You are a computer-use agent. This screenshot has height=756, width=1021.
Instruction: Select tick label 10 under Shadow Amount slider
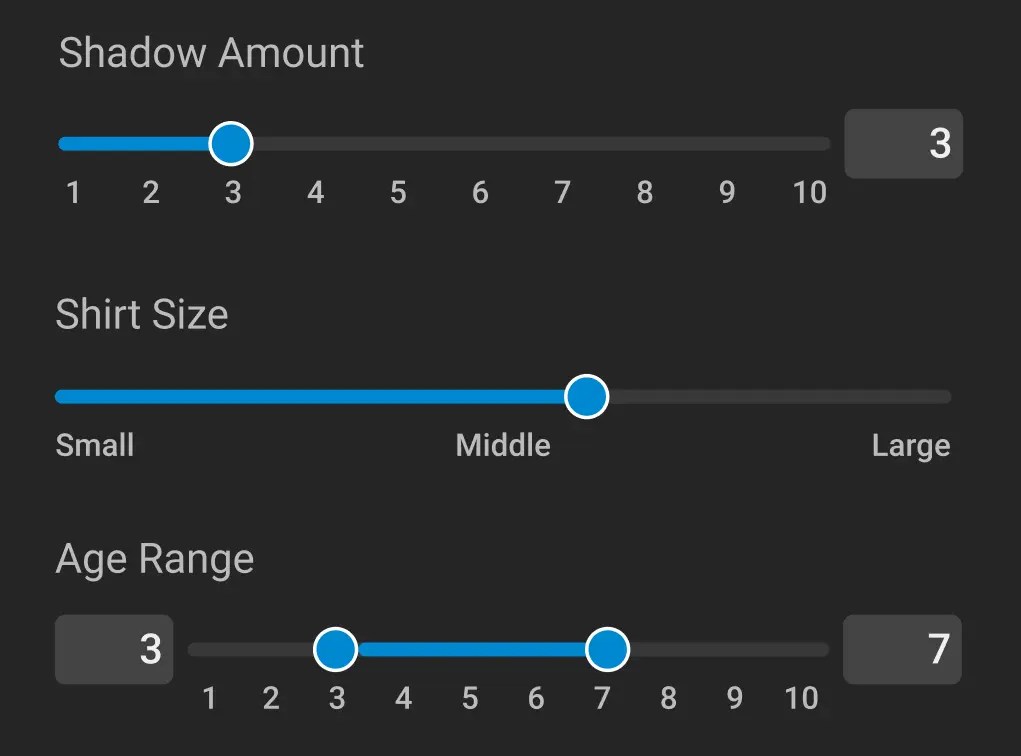[809, 193]
